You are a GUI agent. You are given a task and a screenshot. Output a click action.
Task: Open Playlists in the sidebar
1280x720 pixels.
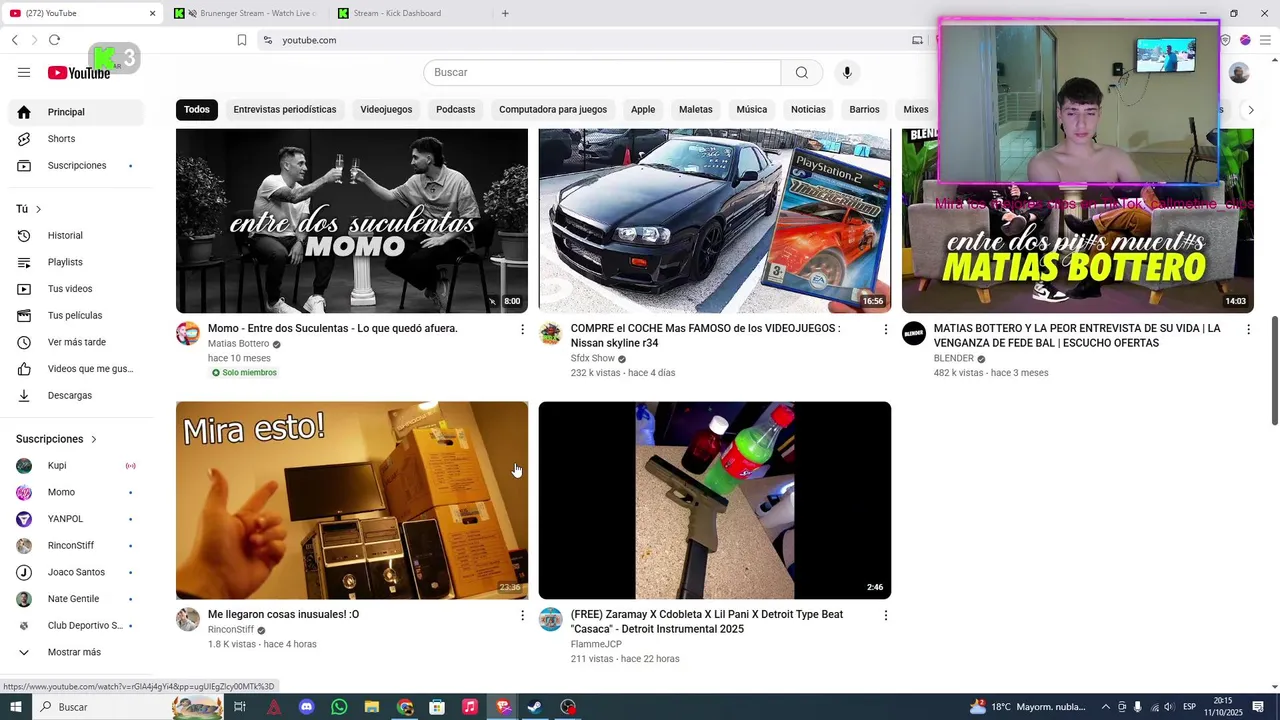76,262
